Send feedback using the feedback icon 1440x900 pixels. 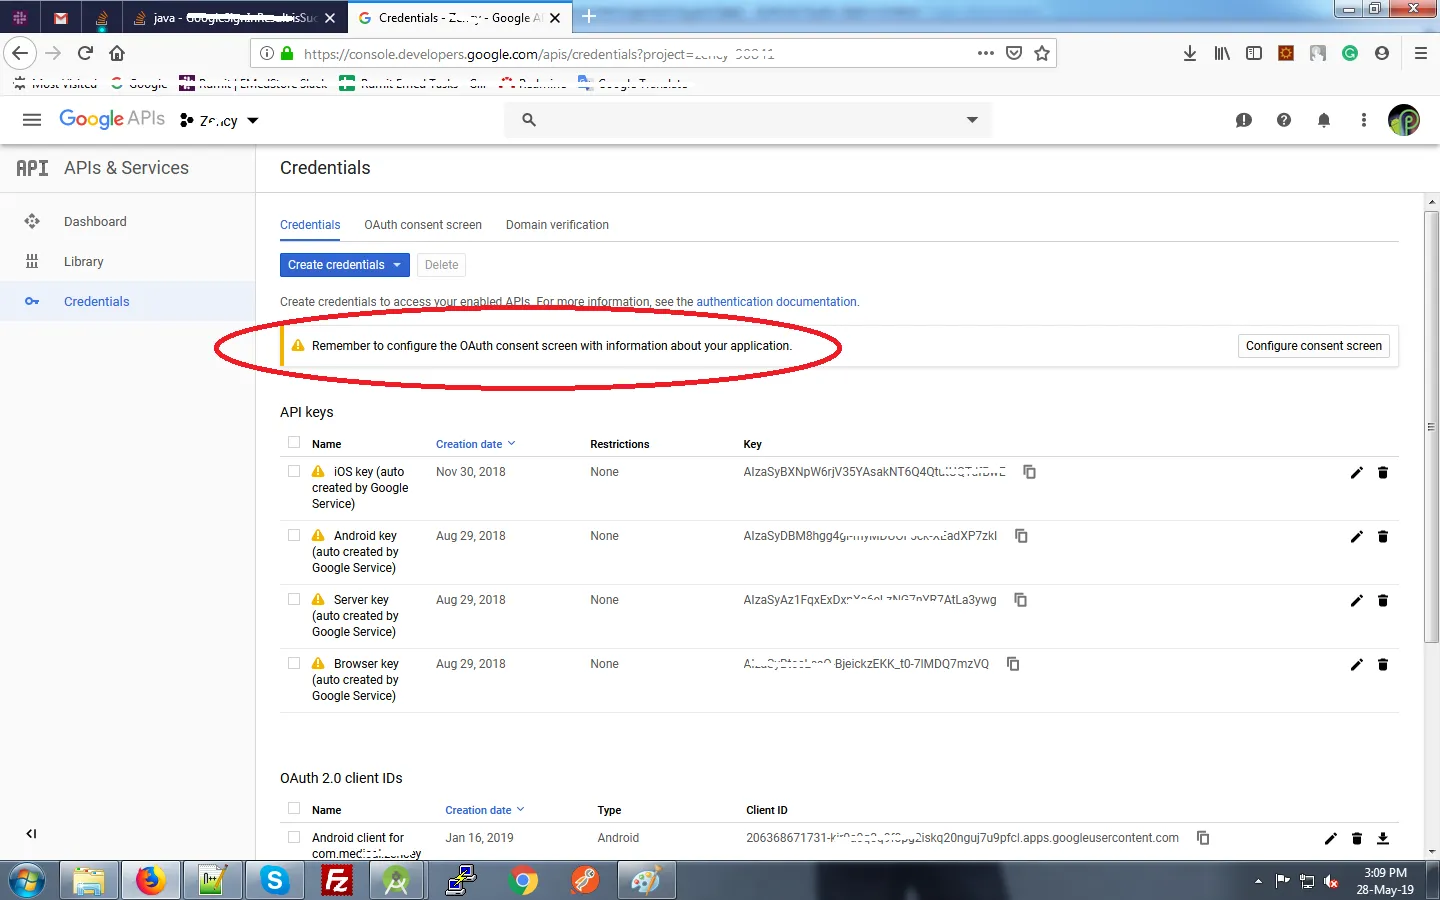click(x=1244, y=120)
